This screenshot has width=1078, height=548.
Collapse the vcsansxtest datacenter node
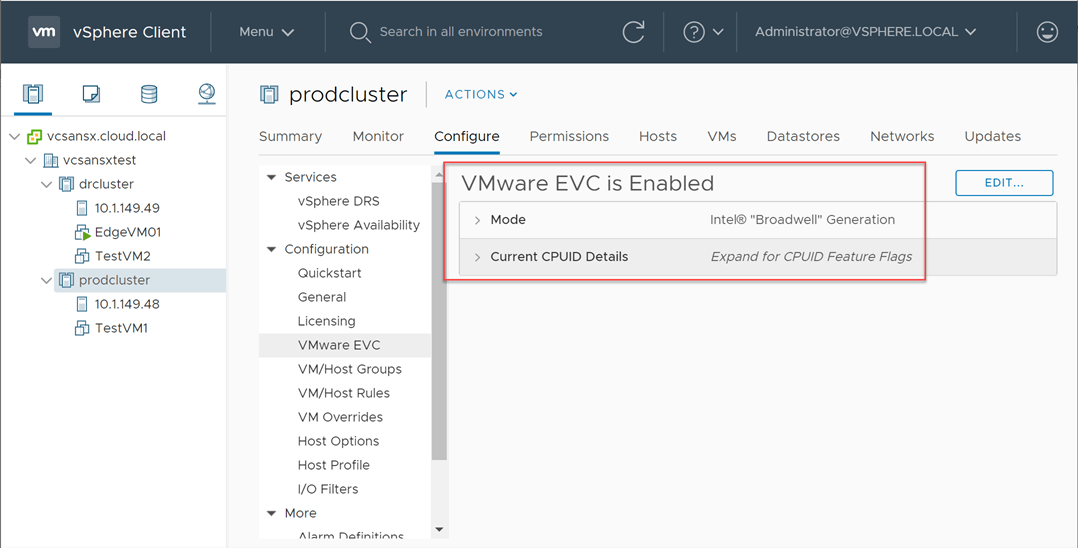tap(30, 160)
